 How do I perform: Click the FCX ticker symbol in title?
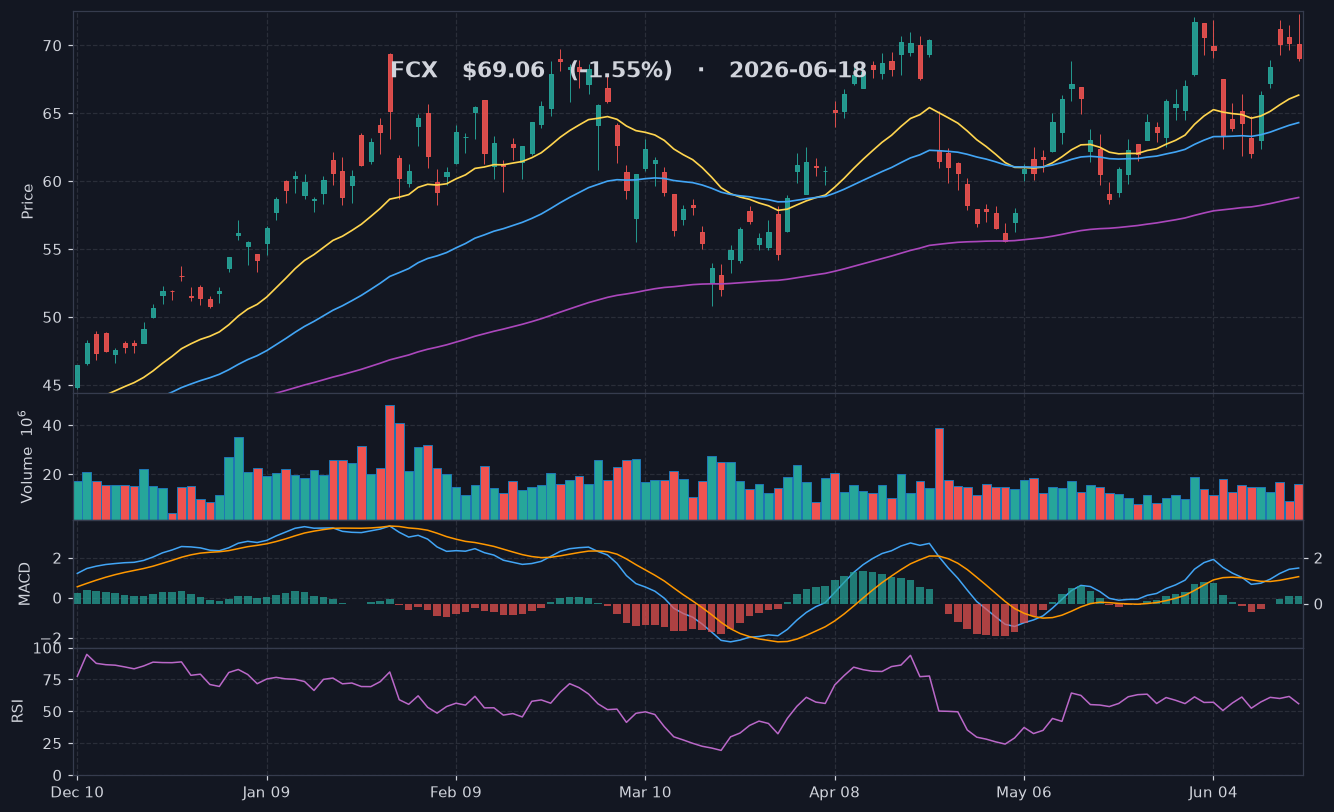(x=414, y=70)
